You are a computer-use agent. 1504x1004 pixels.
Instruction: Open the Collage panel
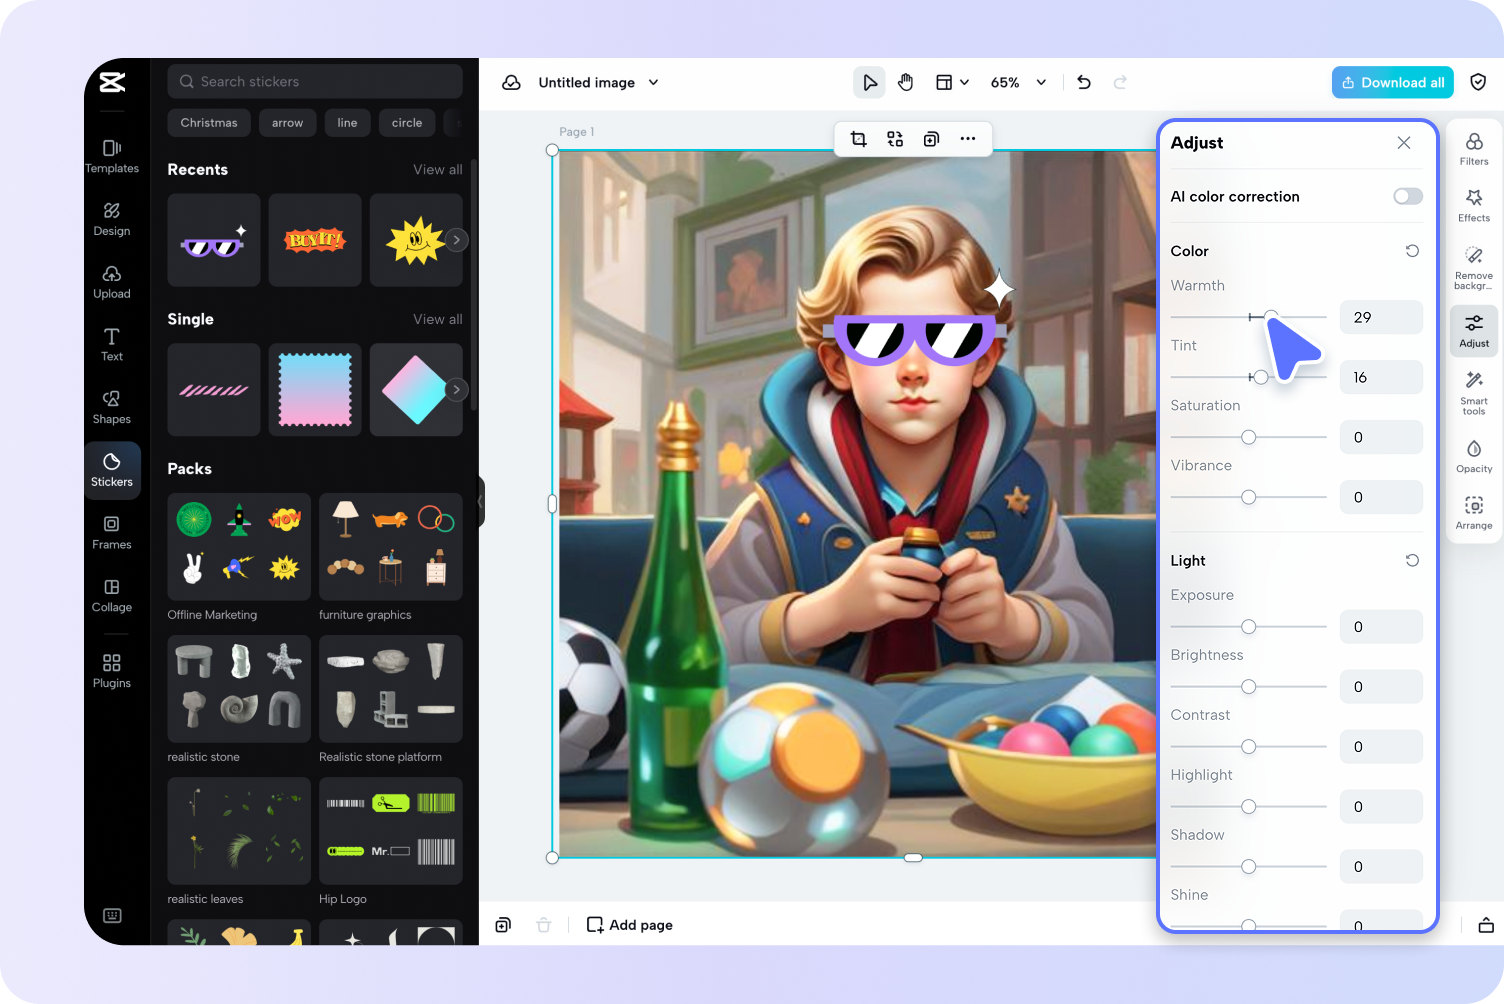[112, 595]
